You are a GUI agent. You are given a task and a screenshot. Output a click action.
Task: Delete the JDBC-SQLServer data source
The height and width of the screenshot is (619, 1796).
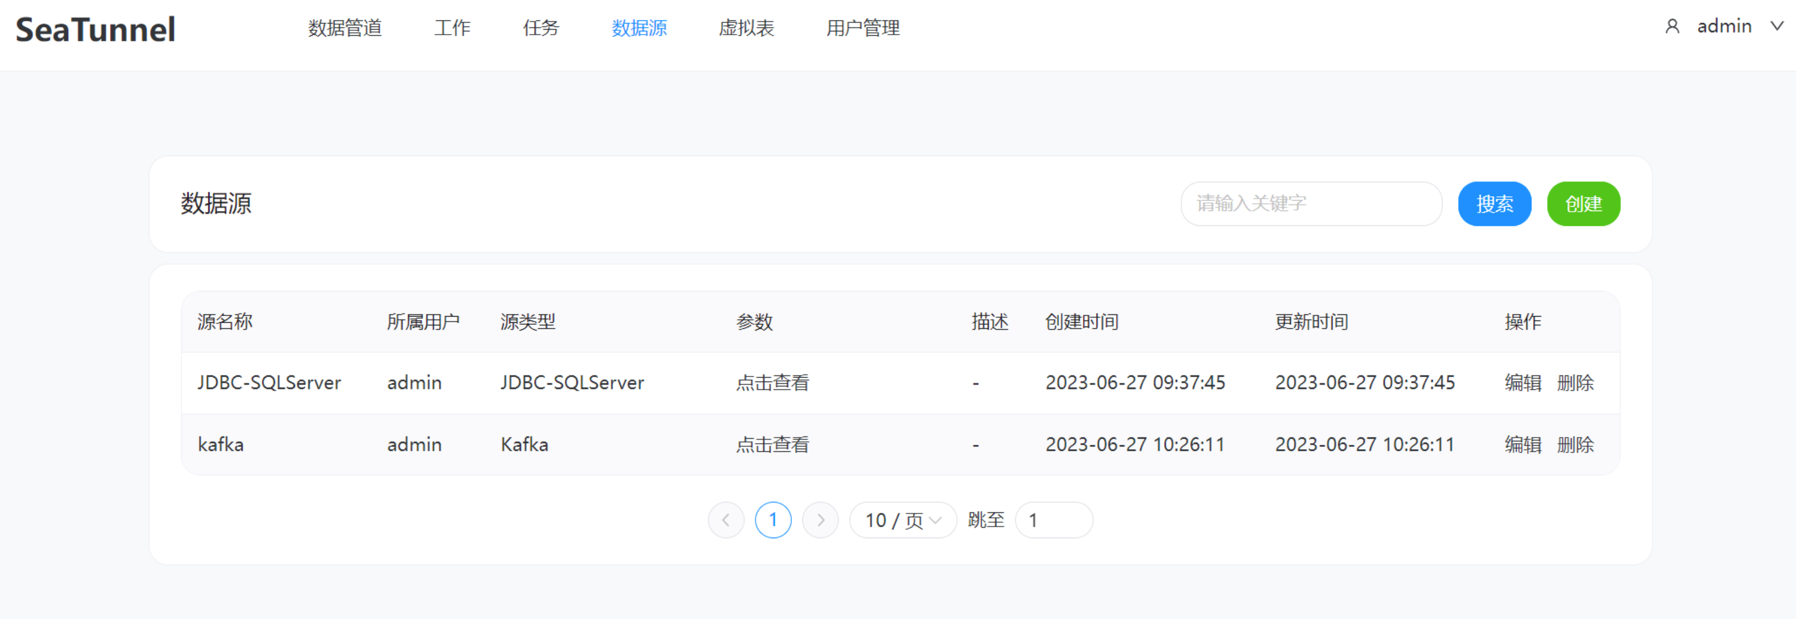[x=1575, y=383]
